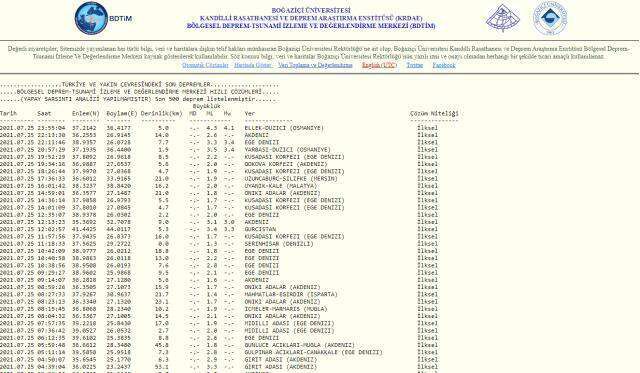Image resolution: width=640 pixels, height=373 pixels.
Task: Click the 11:18:33 time entry
Action: point(51,244)
